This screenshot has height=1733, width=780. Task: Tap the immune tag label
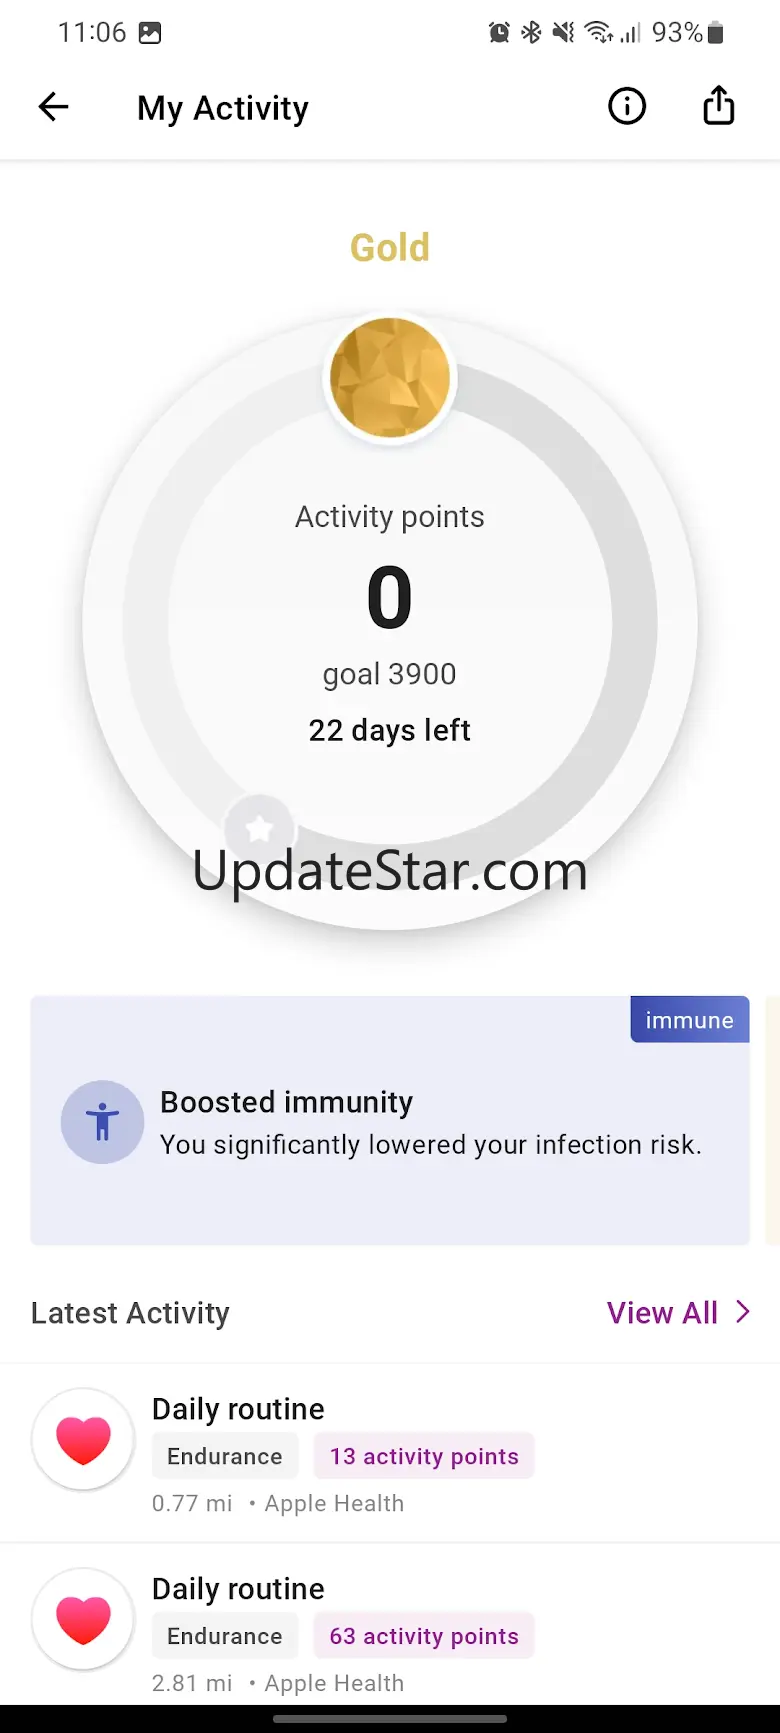point(689,1020)
